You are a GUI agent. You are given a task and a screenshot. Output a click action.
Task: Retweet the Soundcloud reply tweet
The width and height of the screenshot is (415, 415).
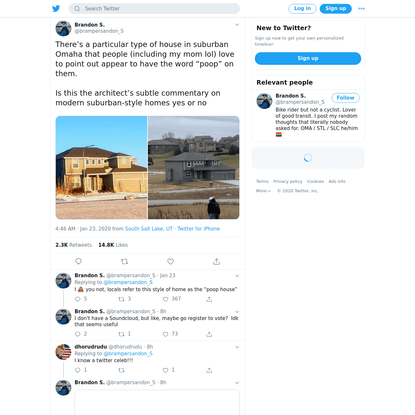pos(121,334)
